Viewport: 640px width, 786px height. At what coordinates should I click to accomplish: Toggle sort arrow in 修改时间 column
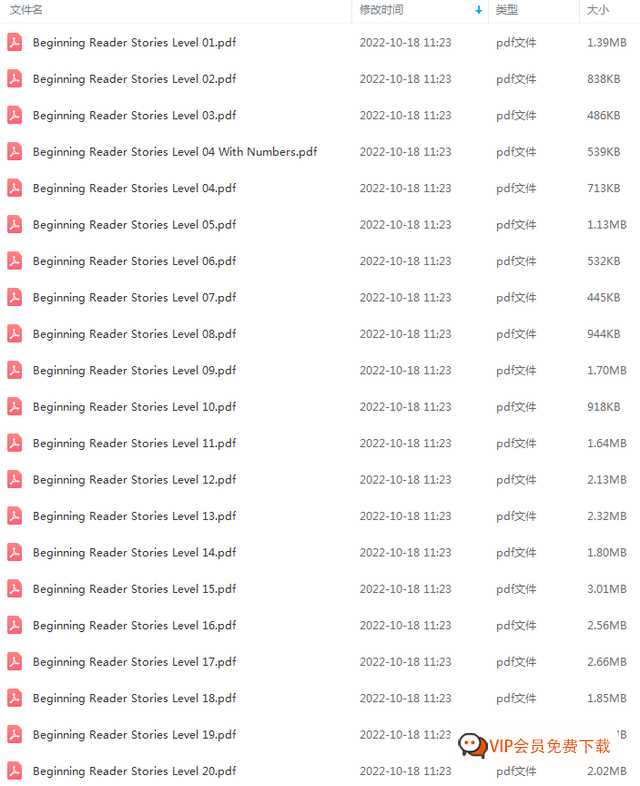click(x=479, y=10)
